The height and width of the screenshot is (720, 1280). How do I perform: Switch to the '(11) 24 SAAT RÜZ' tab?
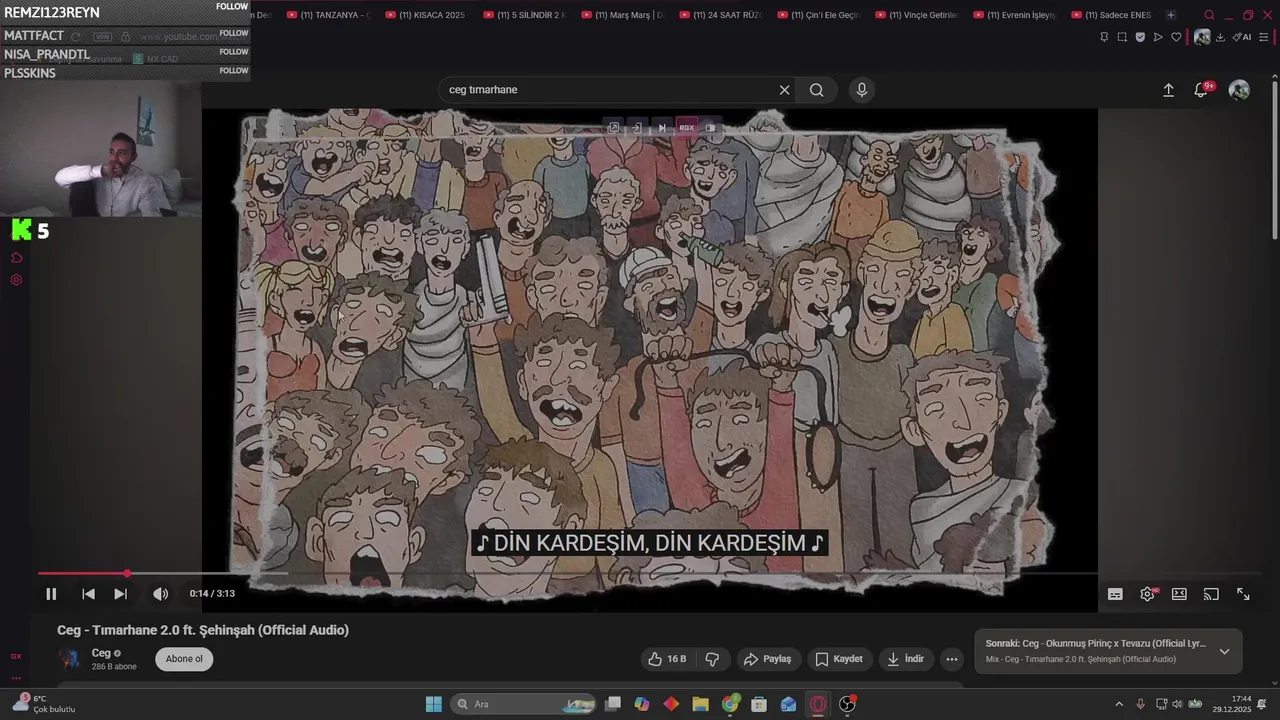coord(719,15)
